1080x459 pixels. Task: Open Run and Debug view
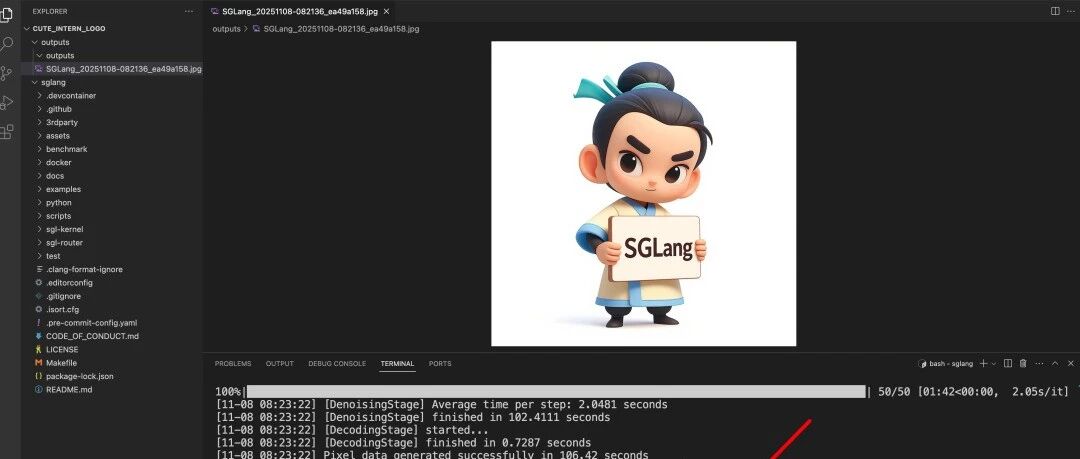[x=6, y=103]
